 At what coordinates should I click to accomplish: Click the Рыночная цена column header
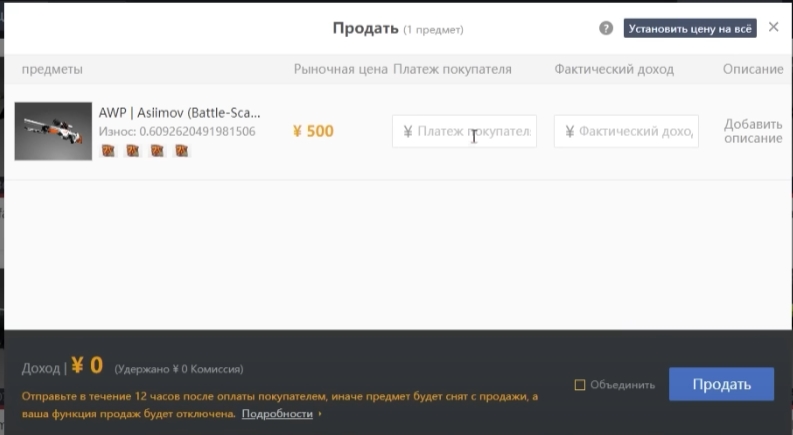click(x=341, y=69)
